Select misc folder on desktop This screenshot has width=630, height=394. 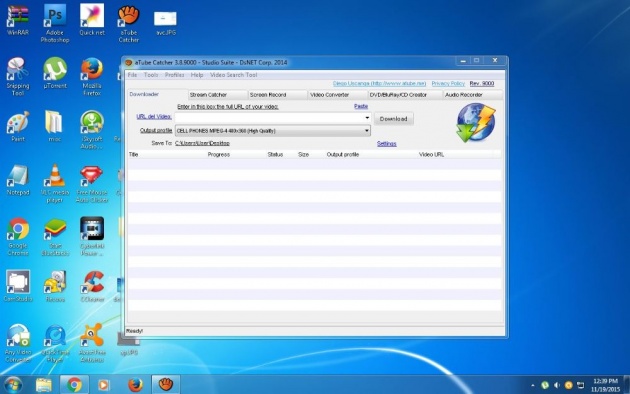pyautogui.click(x=55, y=126)
